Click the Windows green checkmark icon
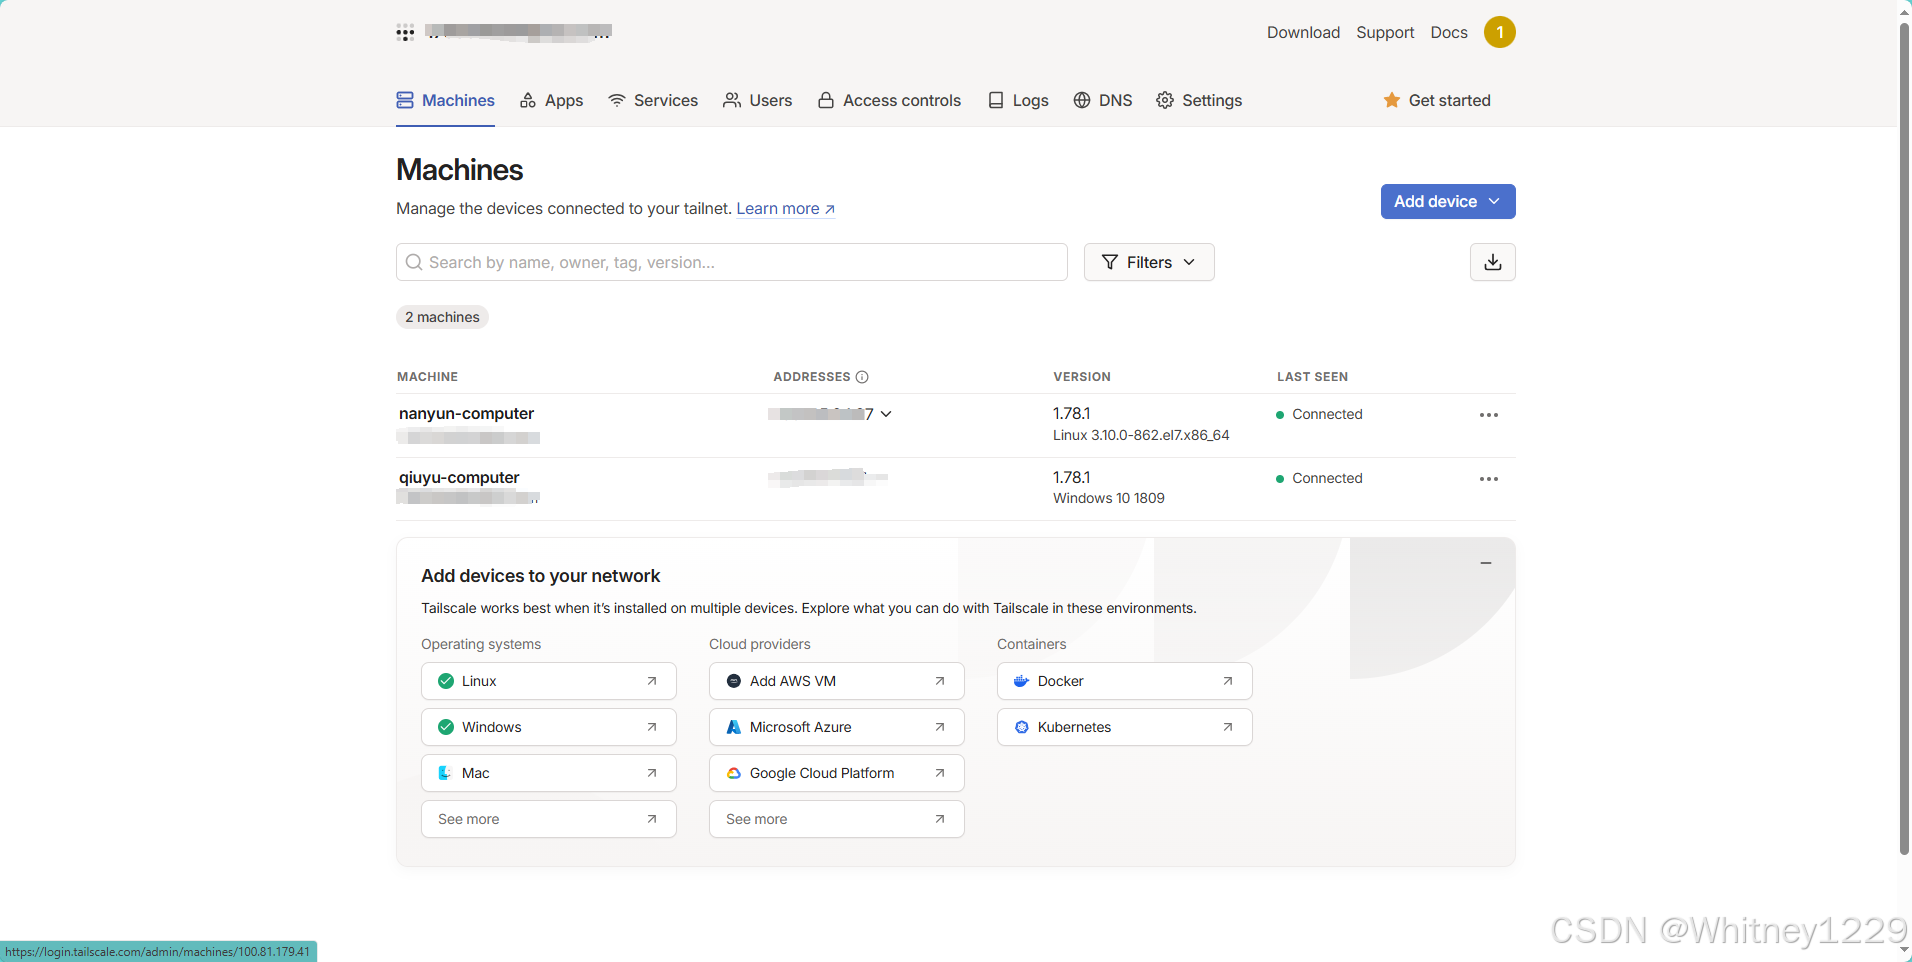This screenshot has height=962, width=1912. tap(446, 727)
